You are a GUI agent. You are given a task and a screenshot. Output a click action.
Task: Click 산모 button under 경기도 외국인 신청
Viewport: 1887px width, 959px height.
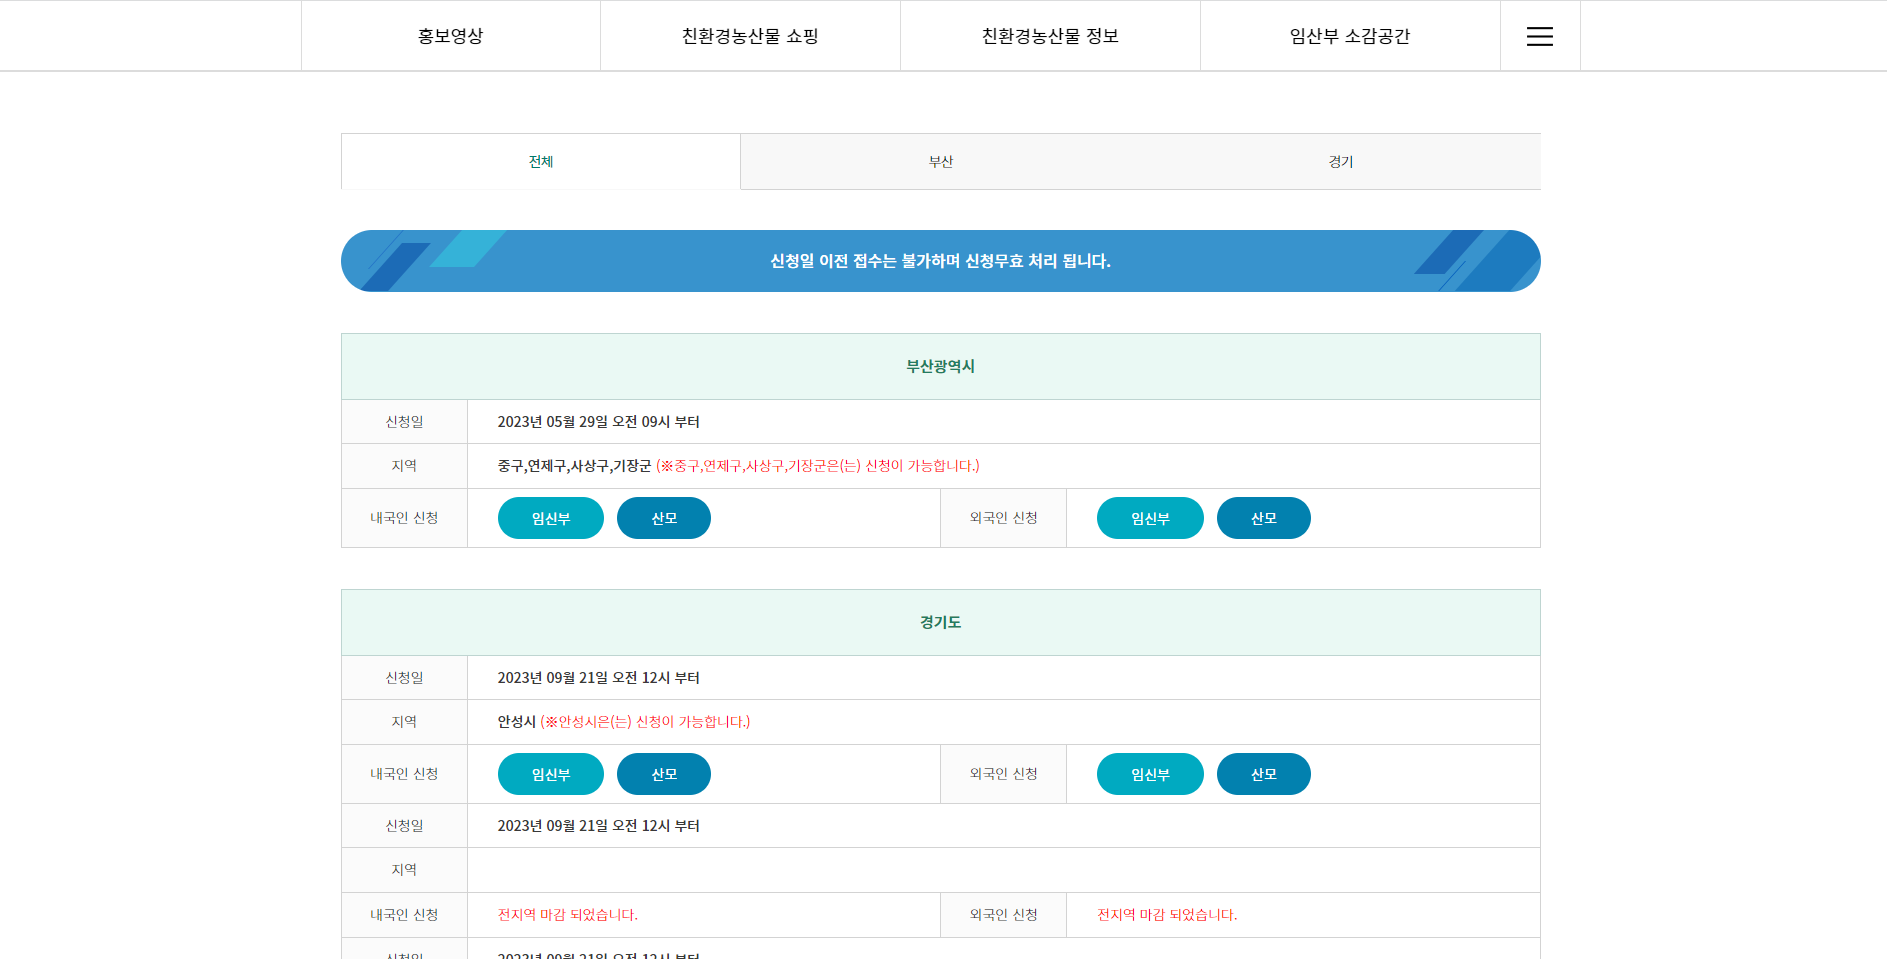pos(1263,774)
